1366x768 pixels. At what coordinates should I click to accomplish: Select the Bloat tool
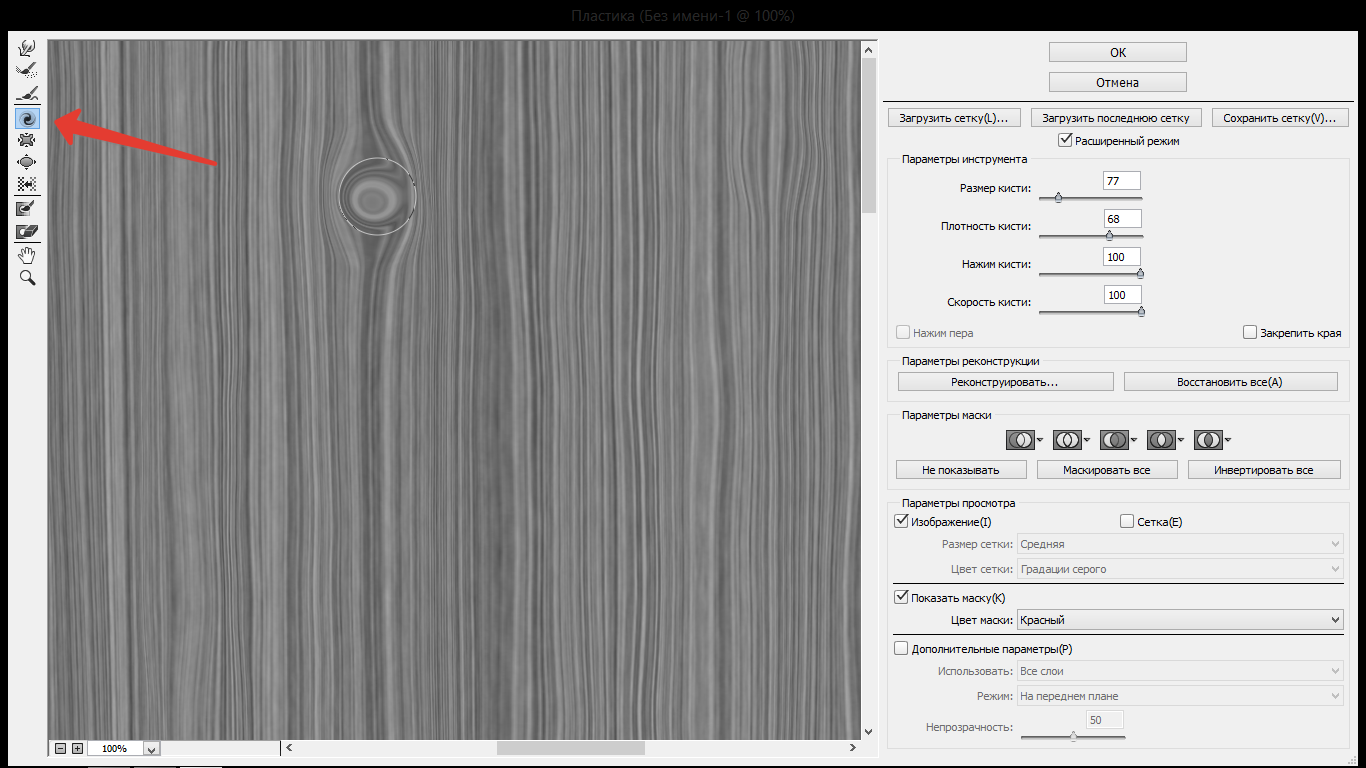(28, 162)
